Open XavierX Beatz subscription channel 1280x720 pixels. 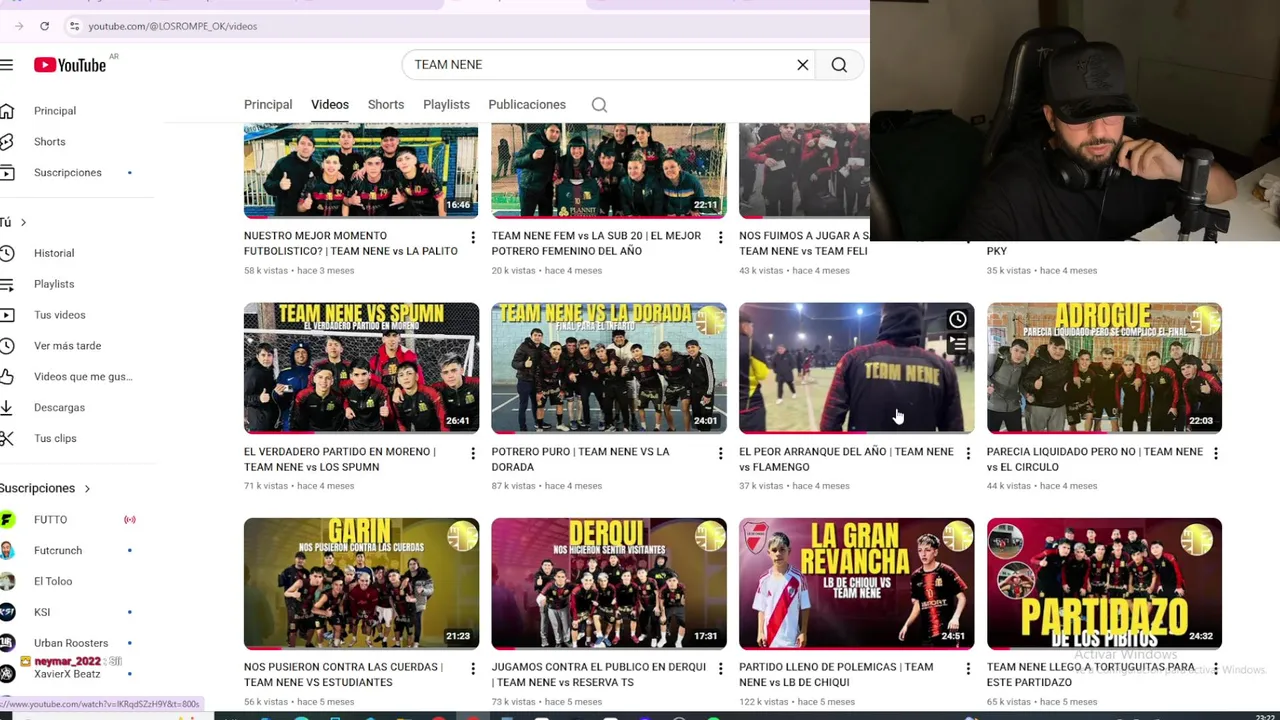(67, 675)
